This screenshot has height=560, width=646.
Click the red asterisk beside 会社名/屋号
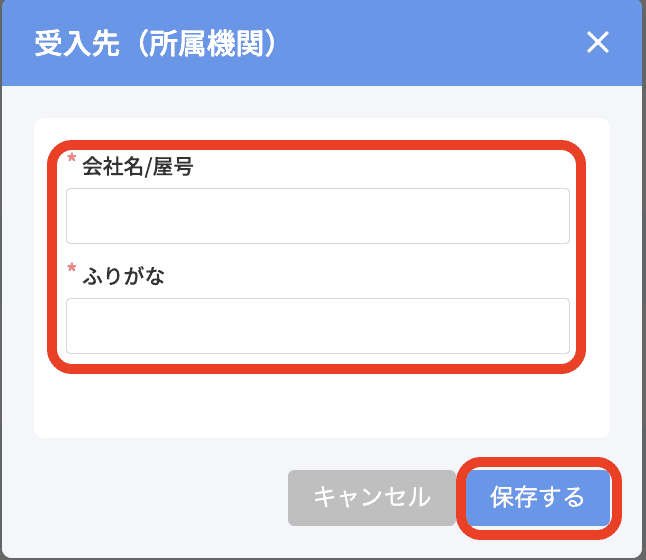72,161
